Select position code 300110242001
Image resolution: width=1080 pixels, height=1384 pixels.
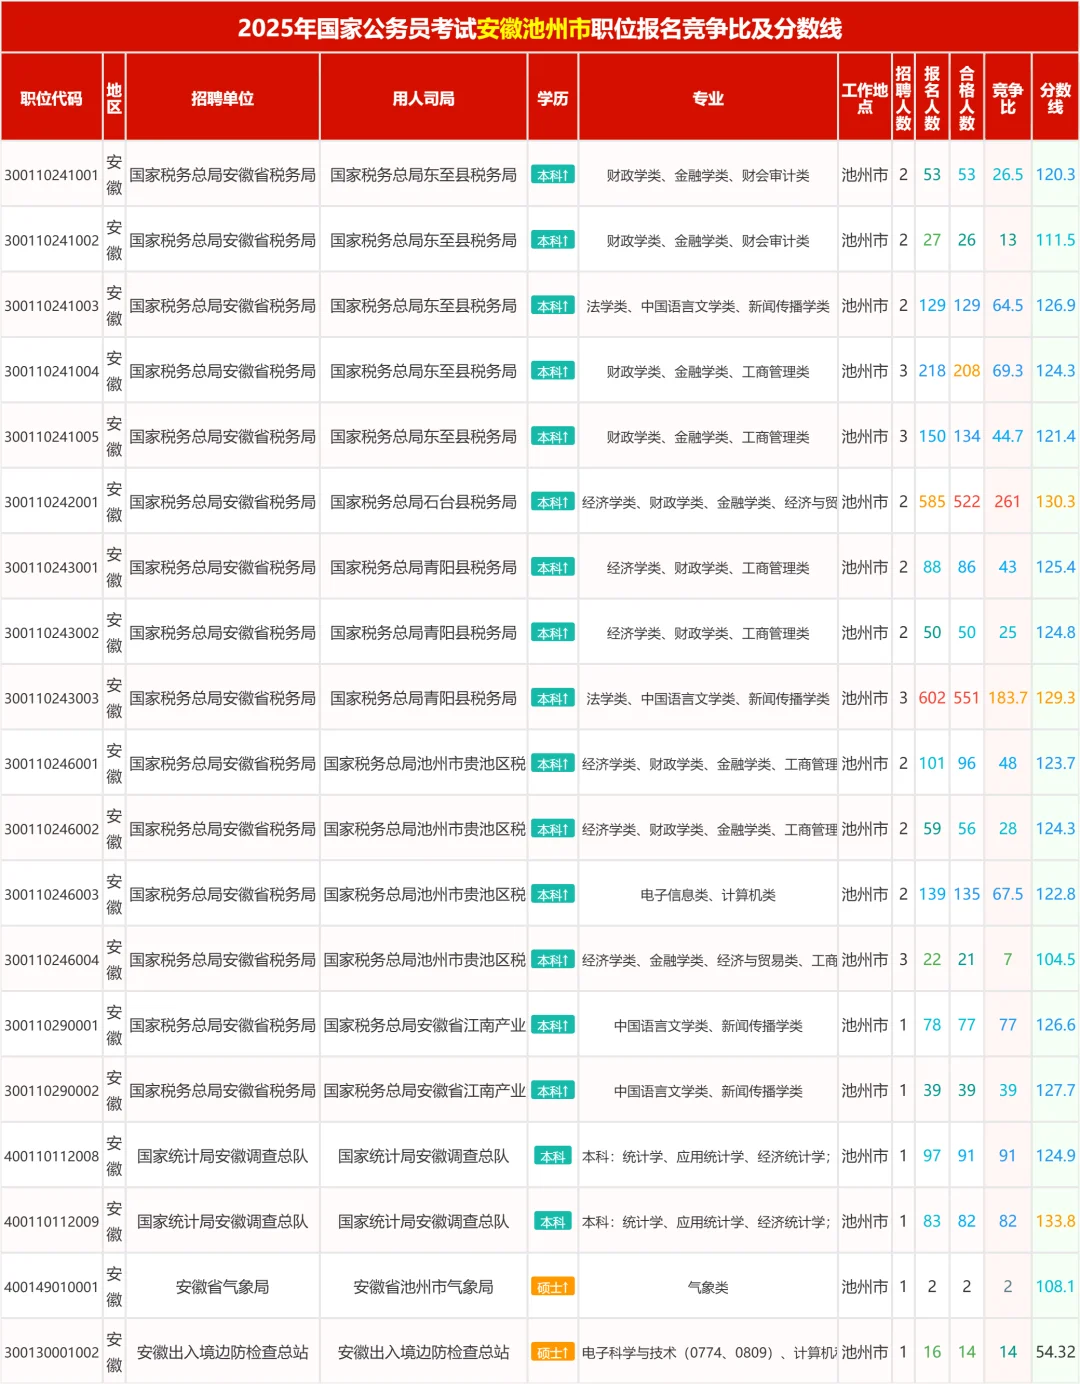[x=51, y=502]
